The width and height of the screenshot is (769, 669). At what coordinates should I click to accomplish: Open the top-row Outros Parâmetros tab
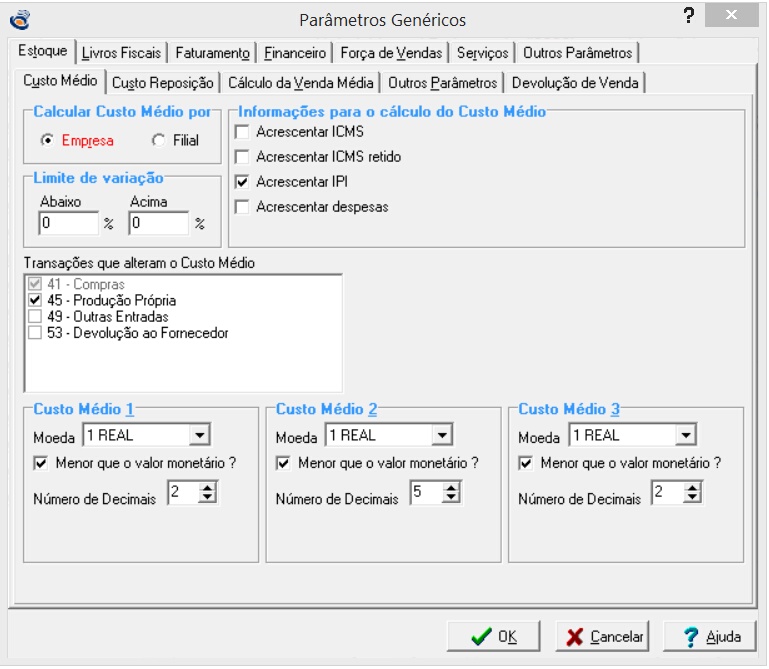(578, 53)
